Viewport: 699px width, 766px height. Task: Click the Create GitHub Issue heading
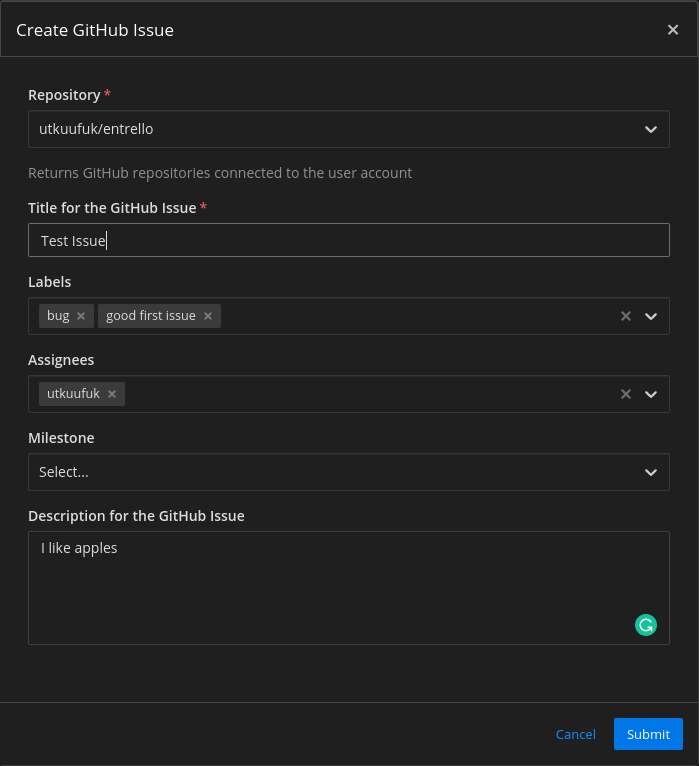click(x=95, y=30)
